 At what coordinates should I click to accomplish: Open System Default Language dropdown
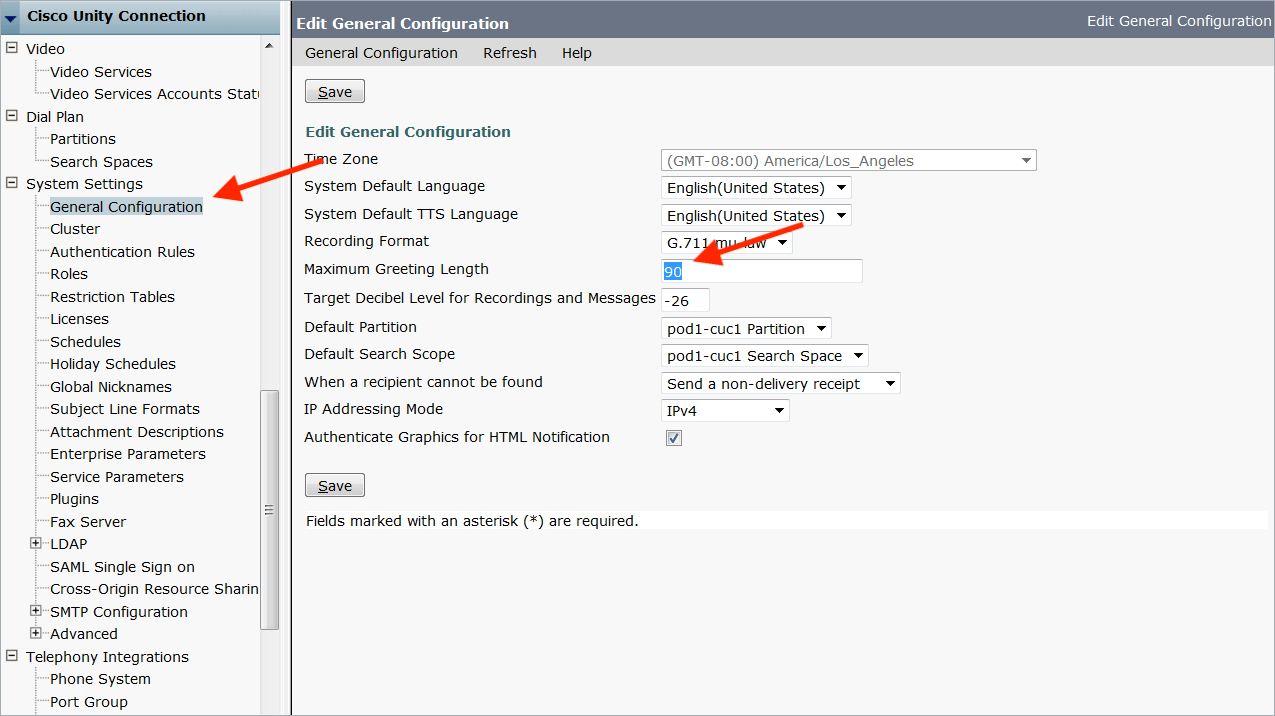(x=756, y=188)
